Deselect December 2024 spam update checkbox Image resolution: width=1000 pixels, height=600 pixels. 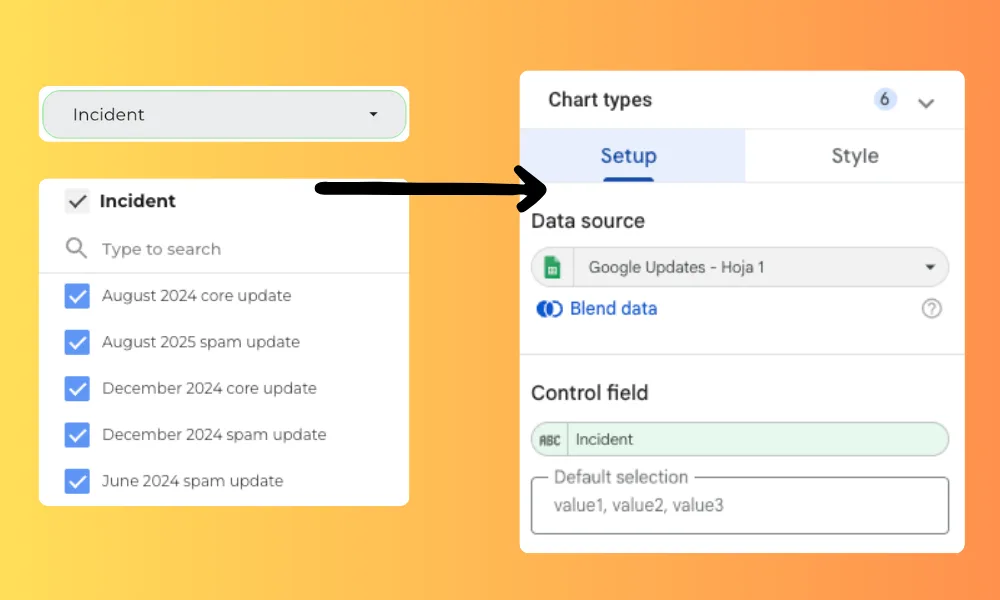tap(77, 435)
